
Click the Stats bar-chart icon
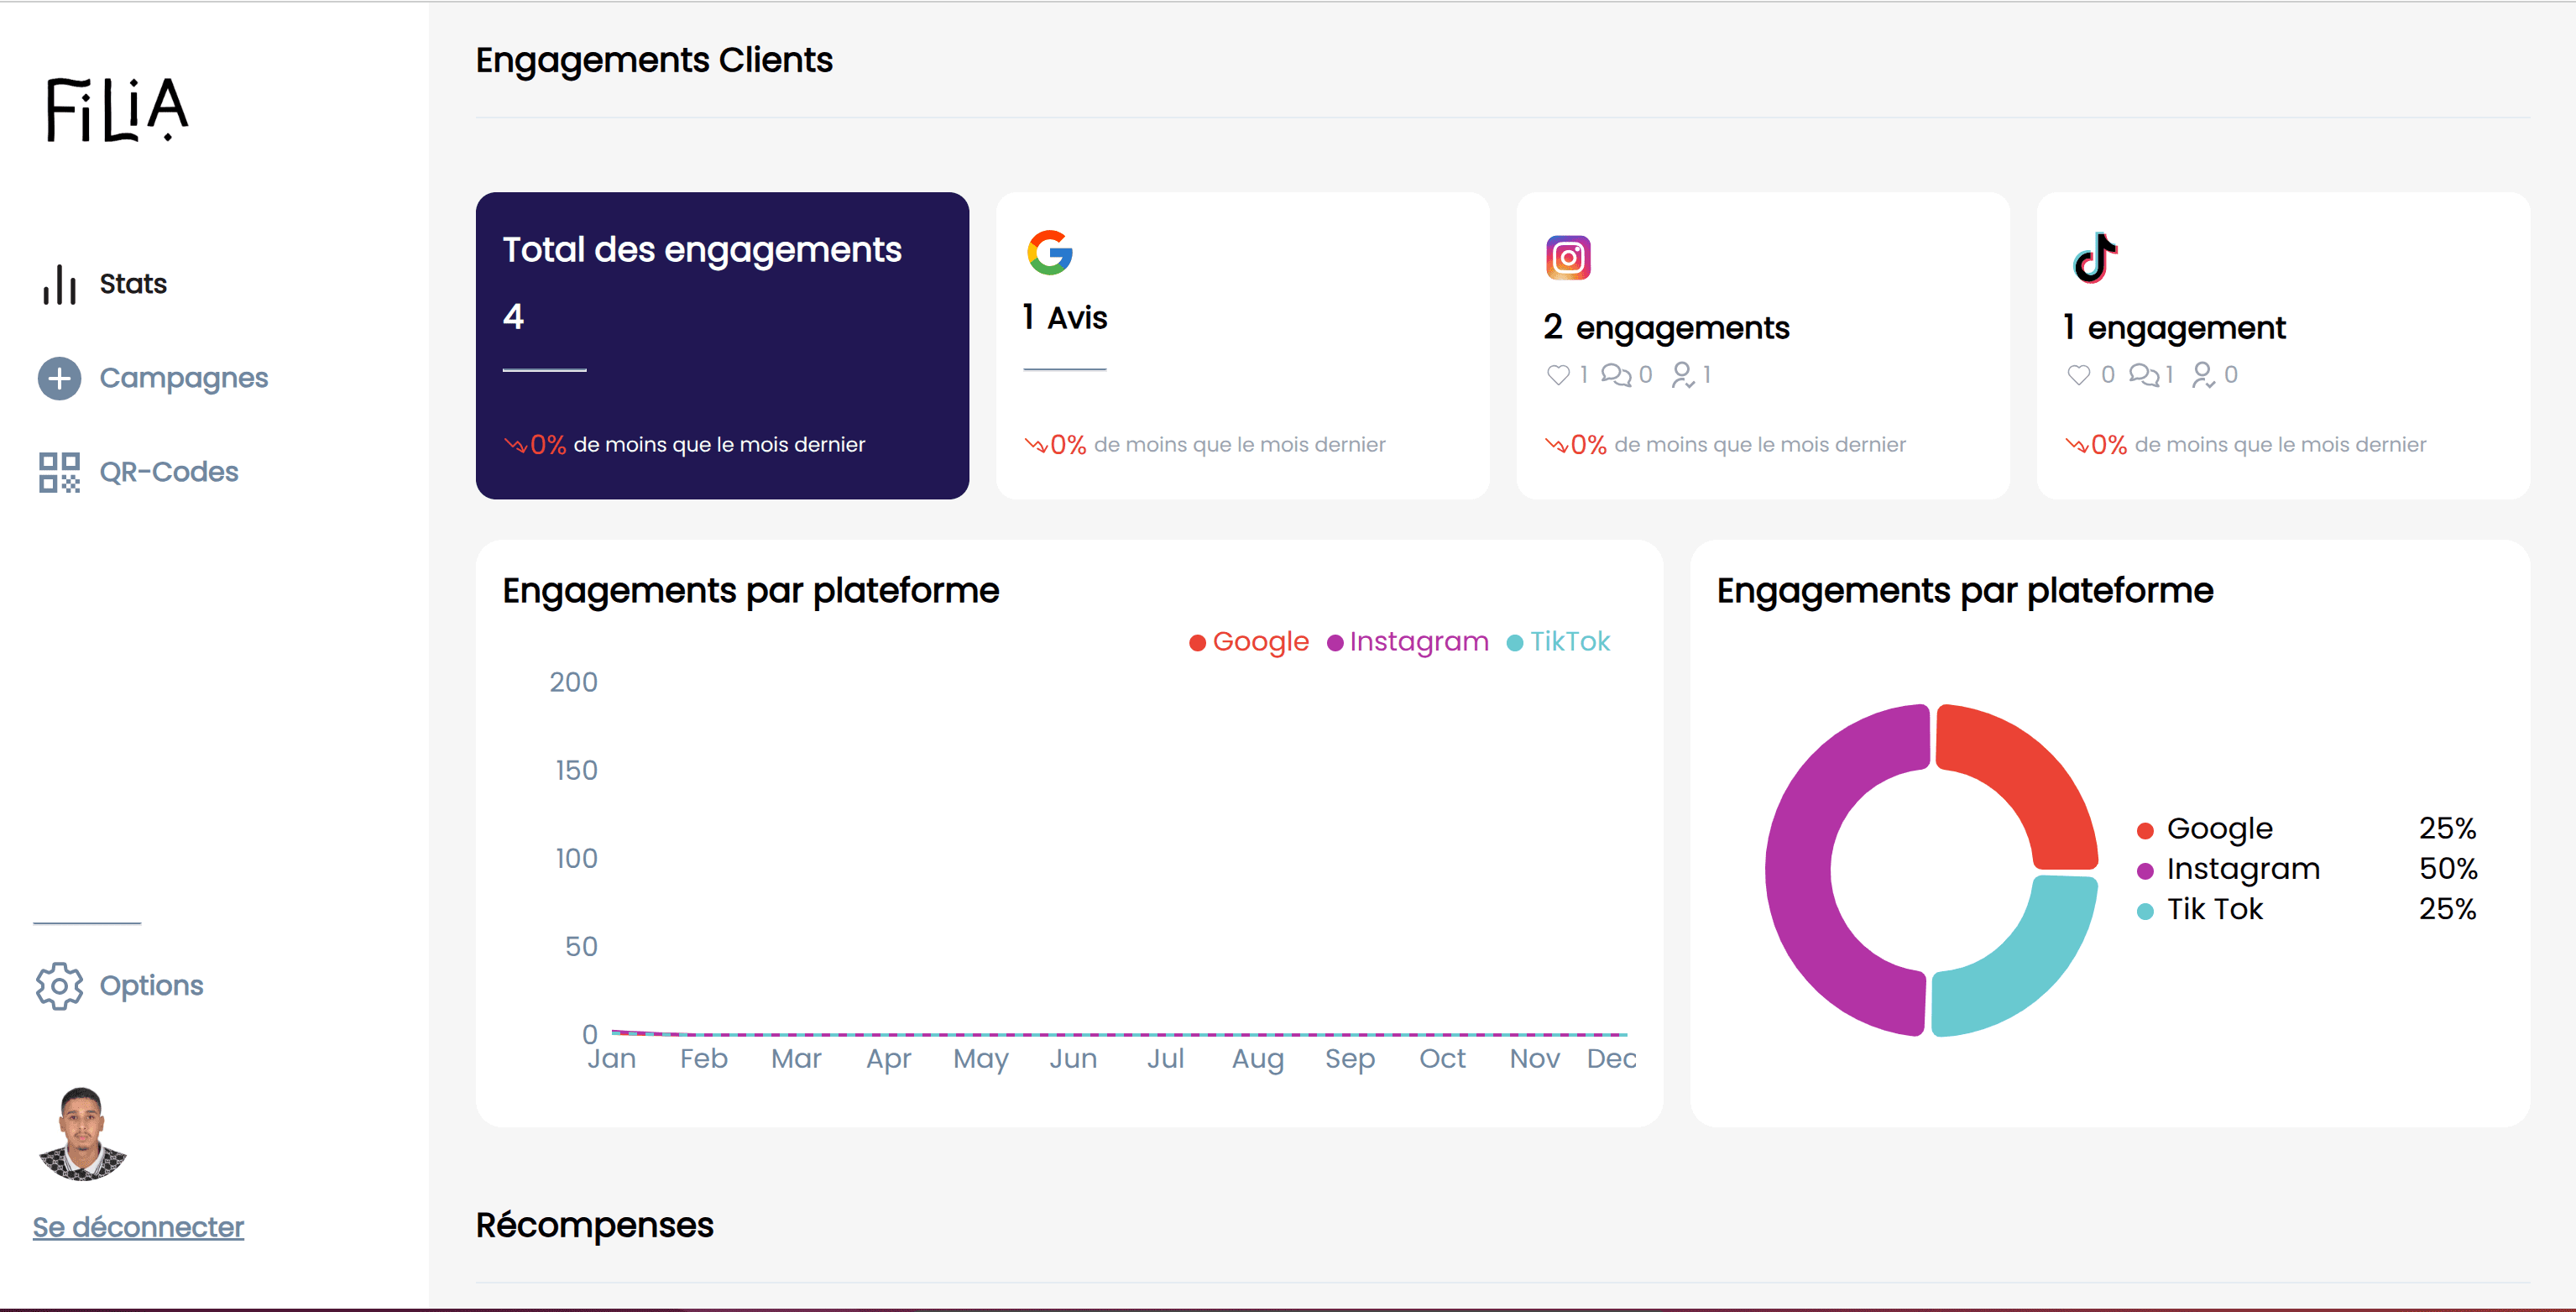tap(60, 284)
